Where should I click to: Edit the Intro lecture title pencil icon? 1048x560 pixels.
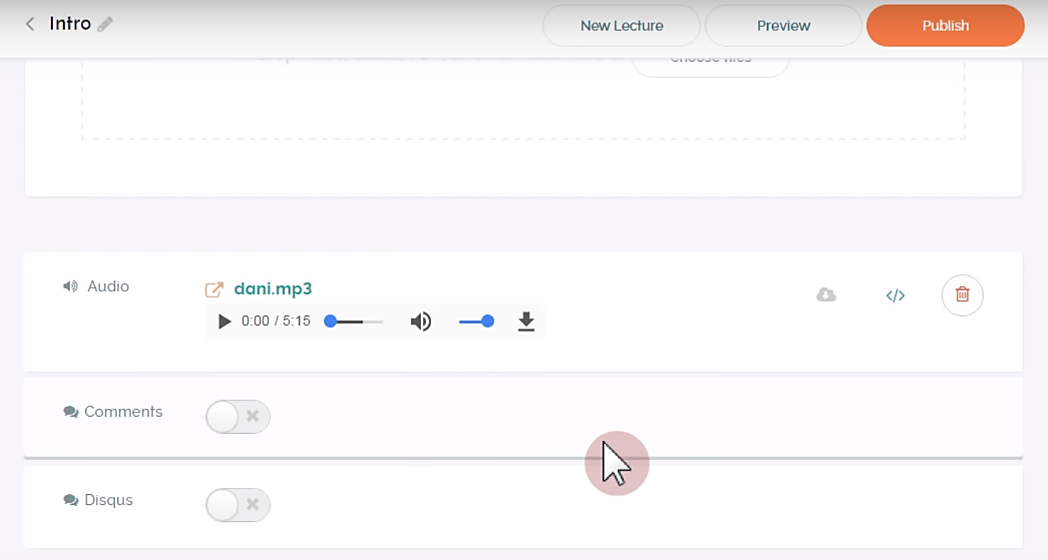pyautogui.click(x=105, y=24)
